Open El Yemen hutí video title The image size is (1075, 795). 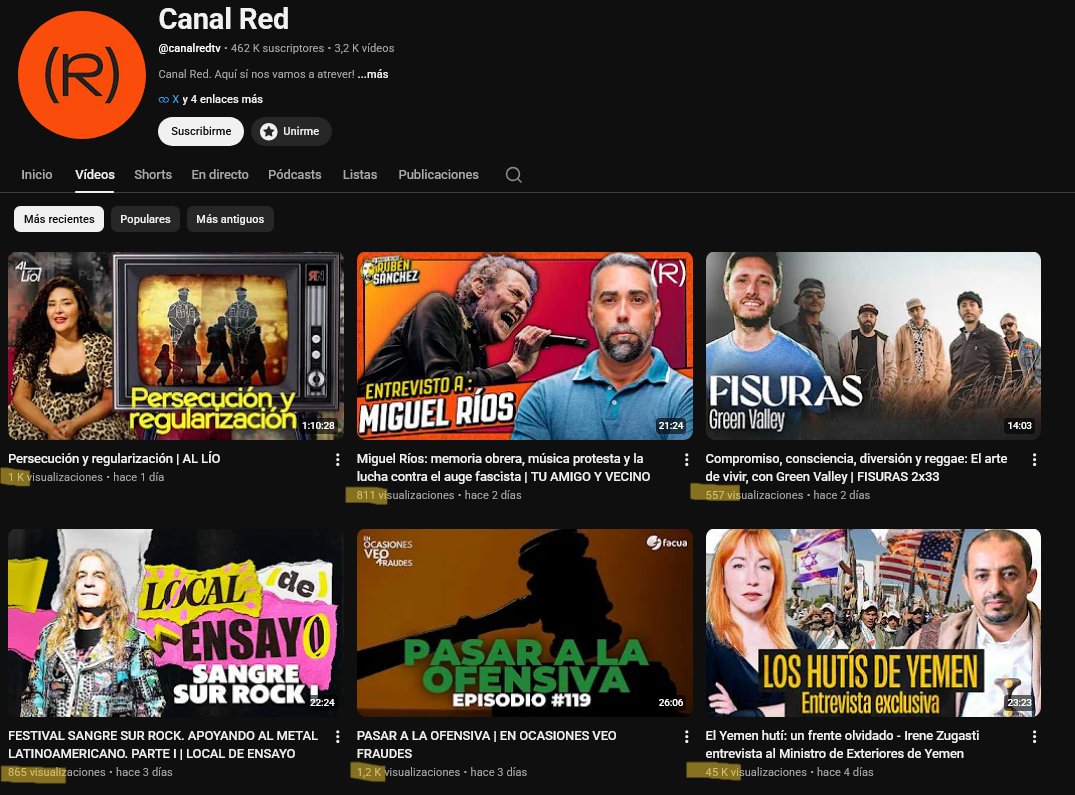coord(842,744)
